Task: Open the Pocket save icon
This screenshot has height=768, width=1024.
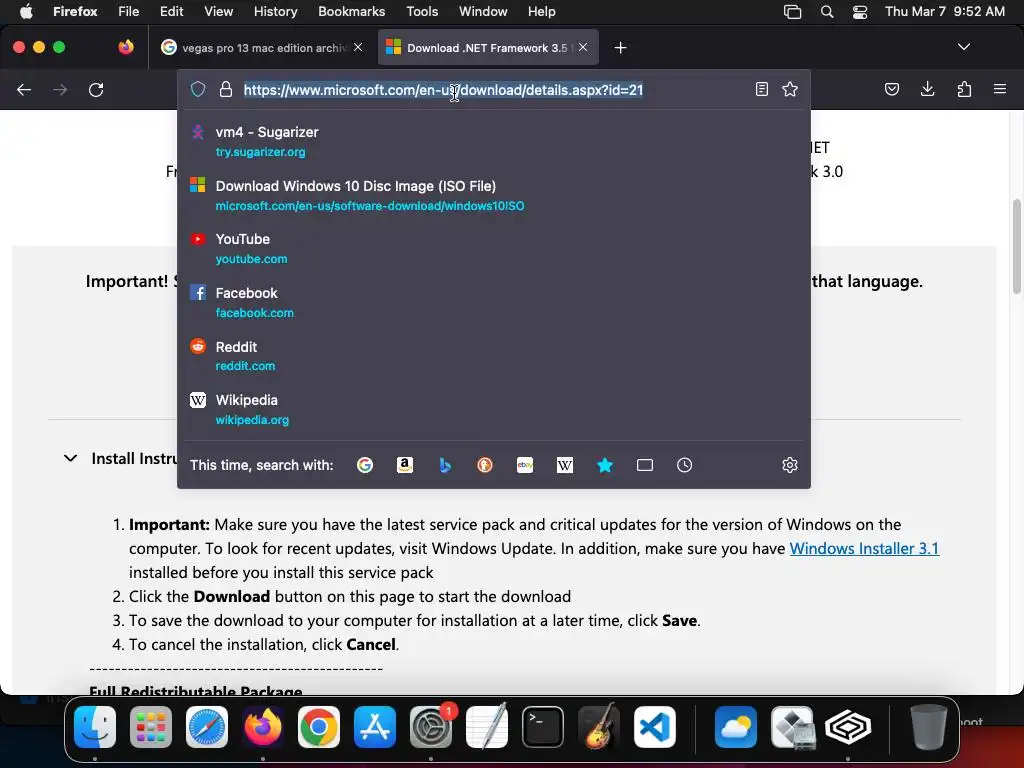Action: point(892,89)
